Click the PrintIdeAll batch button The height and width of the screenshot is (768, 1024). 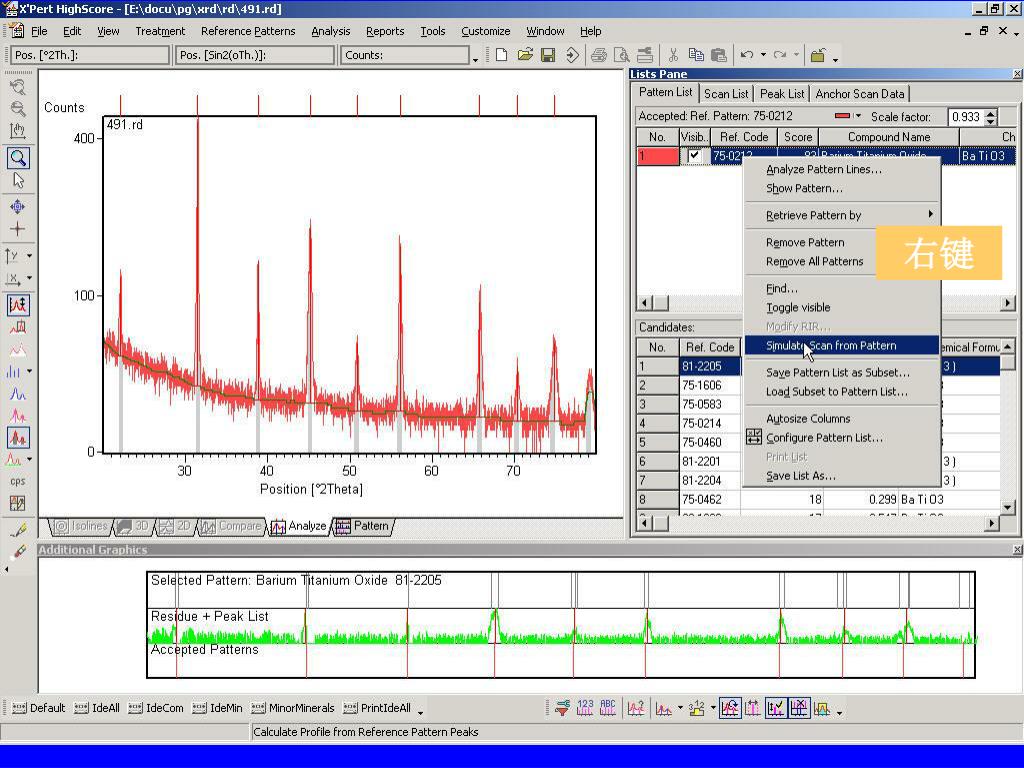click(377, 708)
